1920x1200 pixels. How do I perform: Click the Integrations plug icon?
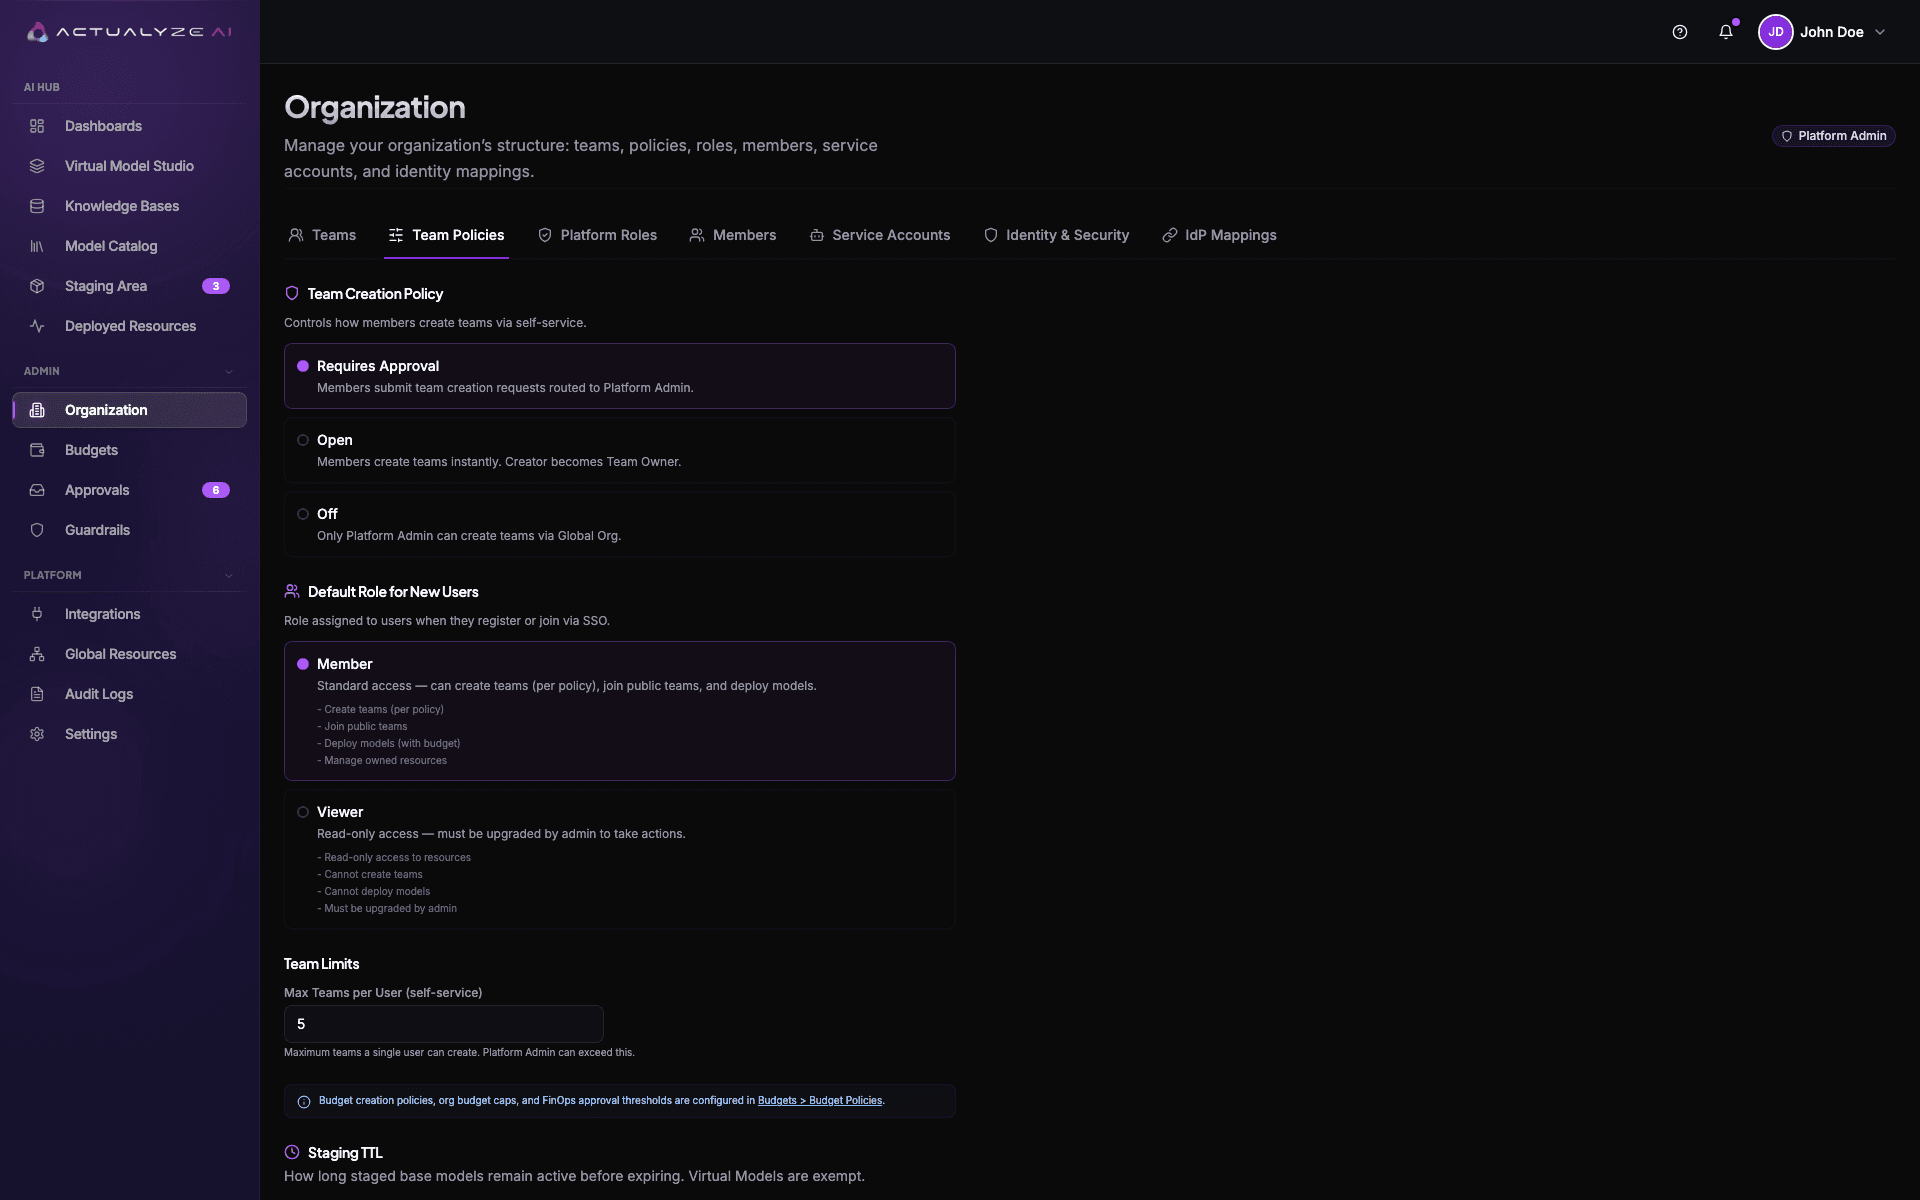pyautogui.click(x=37, y=614)
